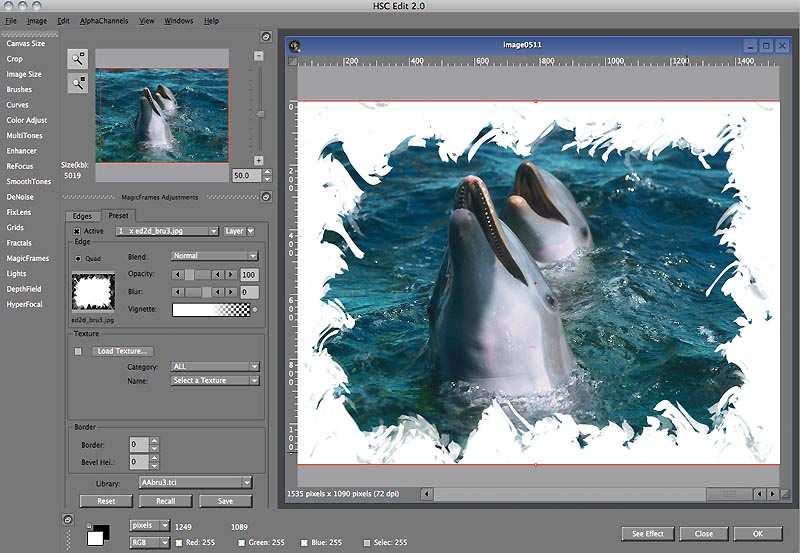The width and height of the screenshot is (800, 553).
Task: Click the upper magnifier zoom tool icon
Action: point(77,59)
